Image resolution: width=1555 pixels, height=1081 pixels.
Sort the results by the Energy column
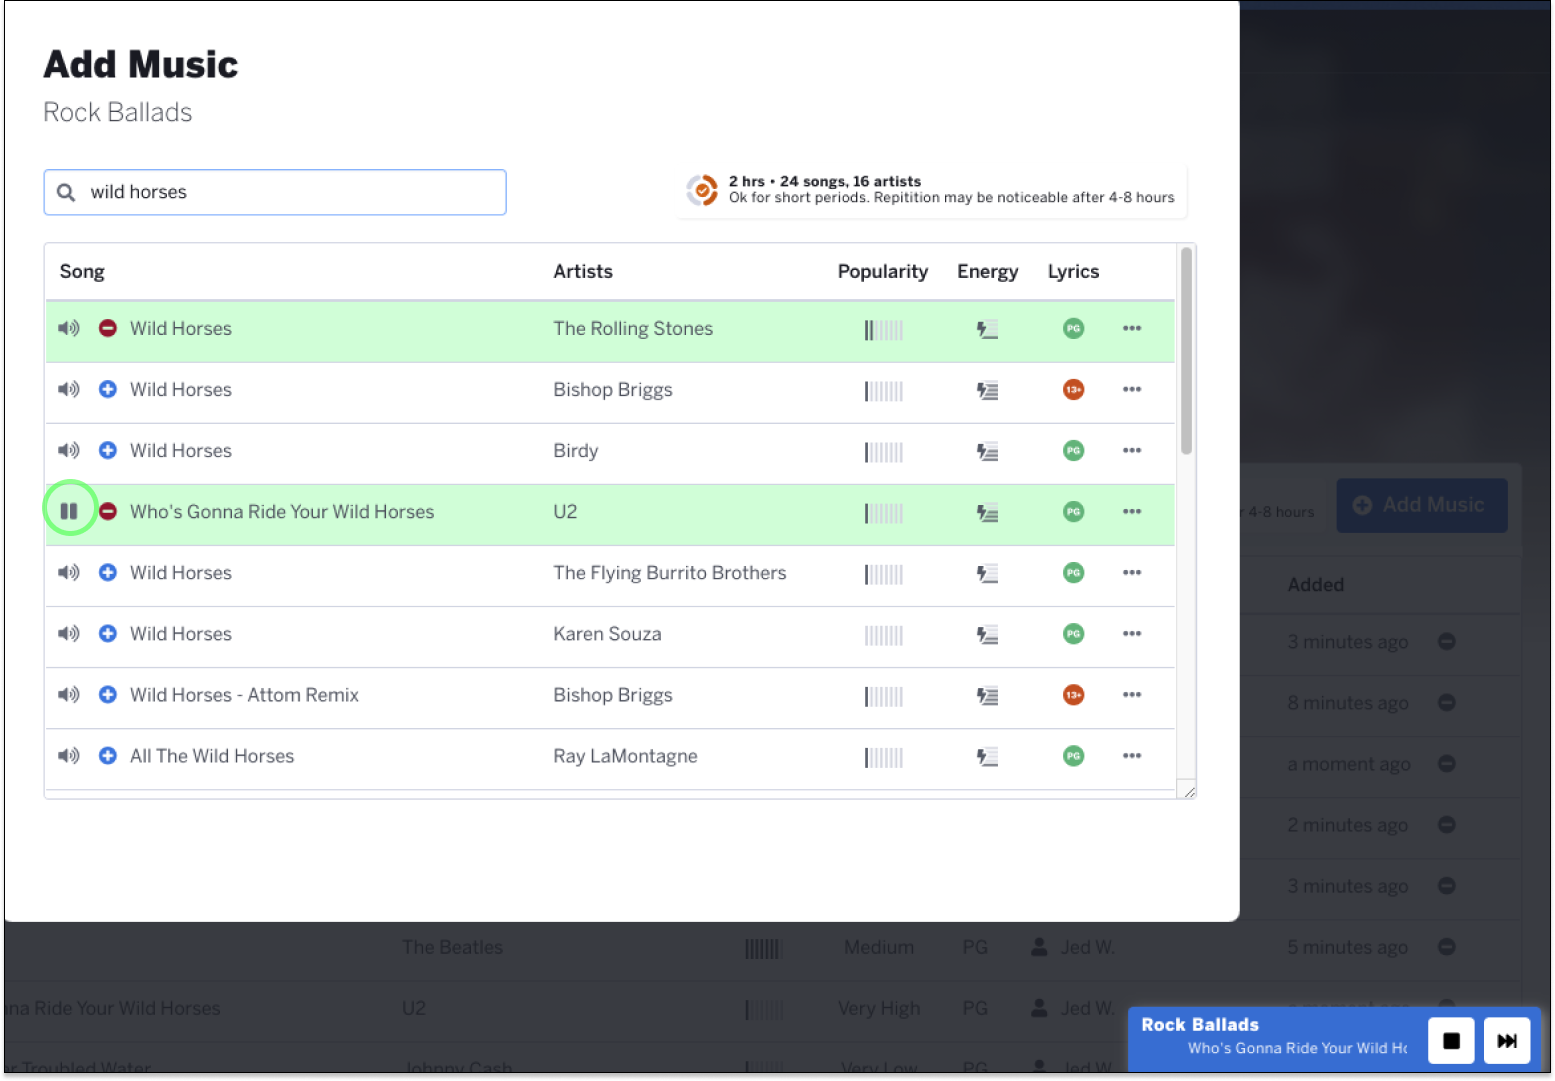click(x=988, y=272)
